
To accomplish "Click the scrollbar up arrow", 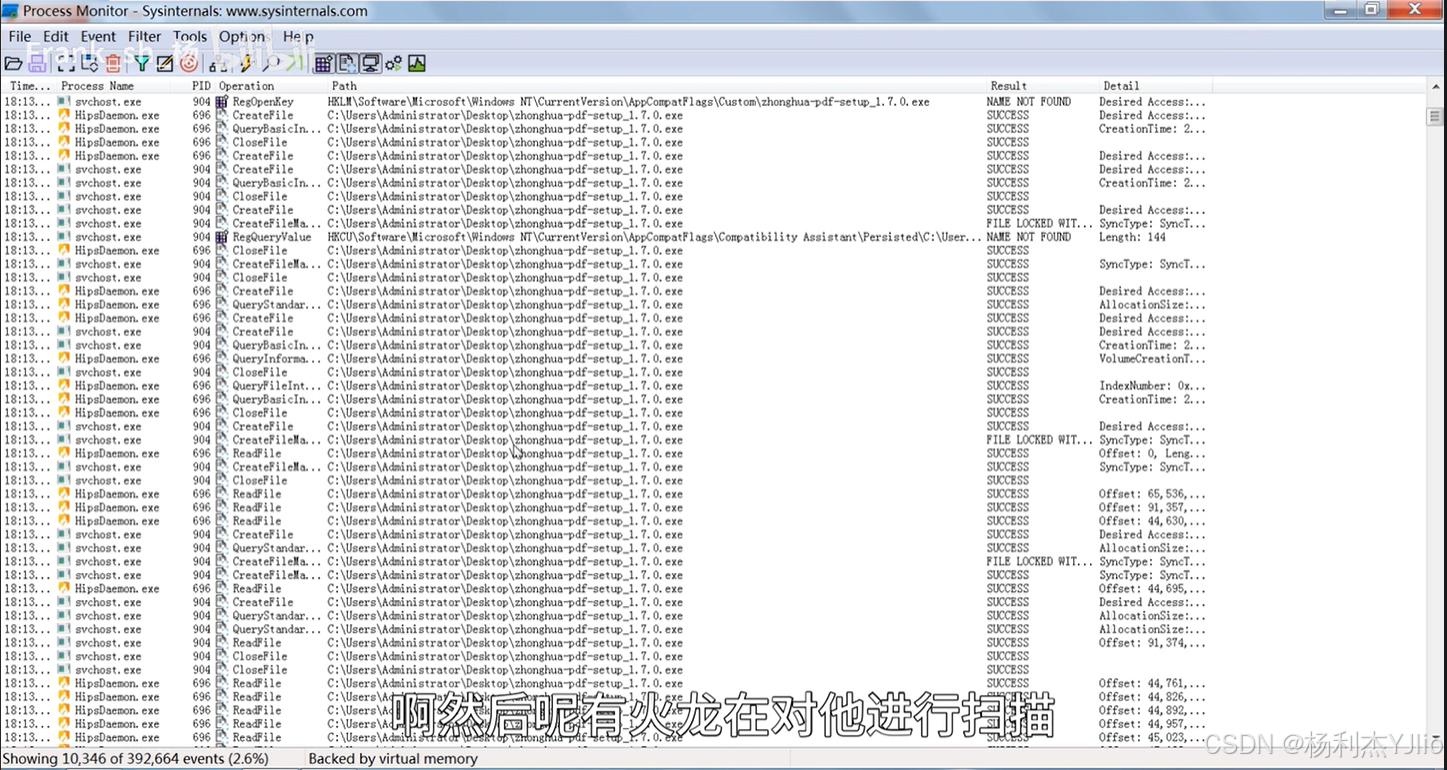I will point(1436,88).
